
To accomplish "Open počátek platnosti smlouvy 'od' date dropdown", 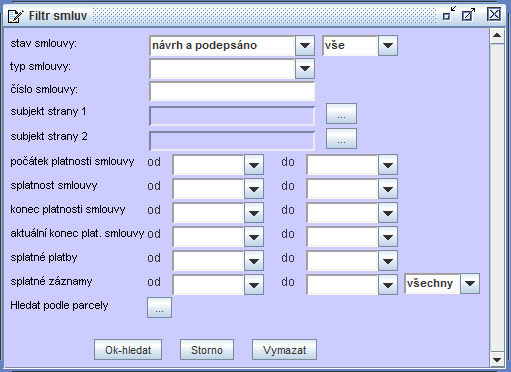I will point(254,165).
